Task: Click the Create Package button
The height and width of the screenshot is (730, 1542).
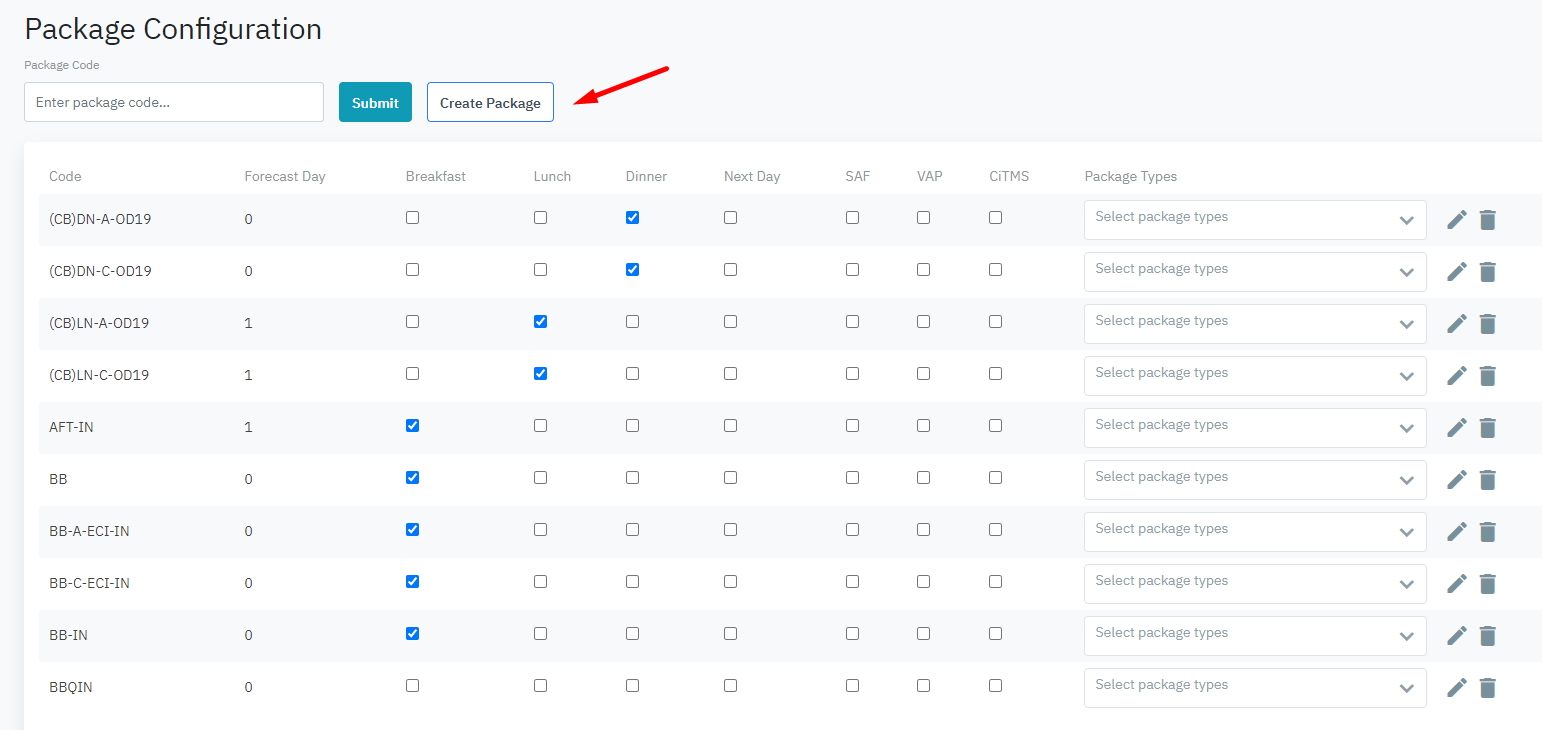Action: (490, 102)
